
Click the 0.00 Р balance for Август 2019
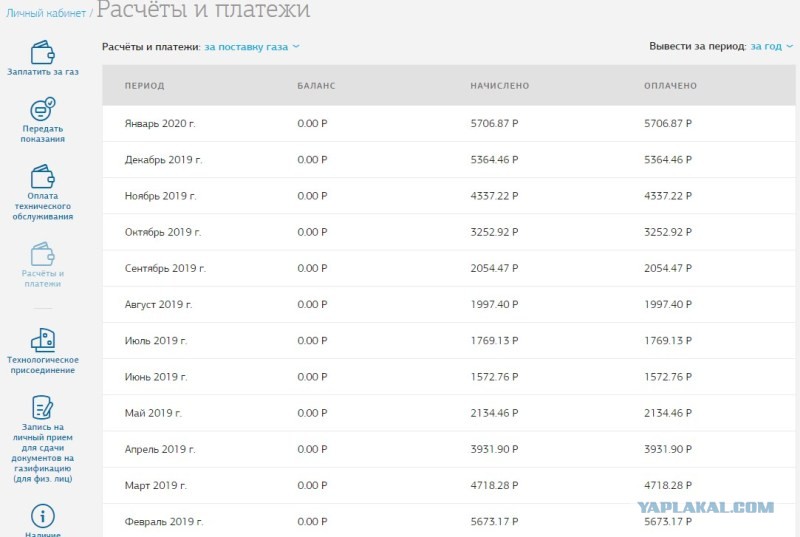tap(312, 304)
